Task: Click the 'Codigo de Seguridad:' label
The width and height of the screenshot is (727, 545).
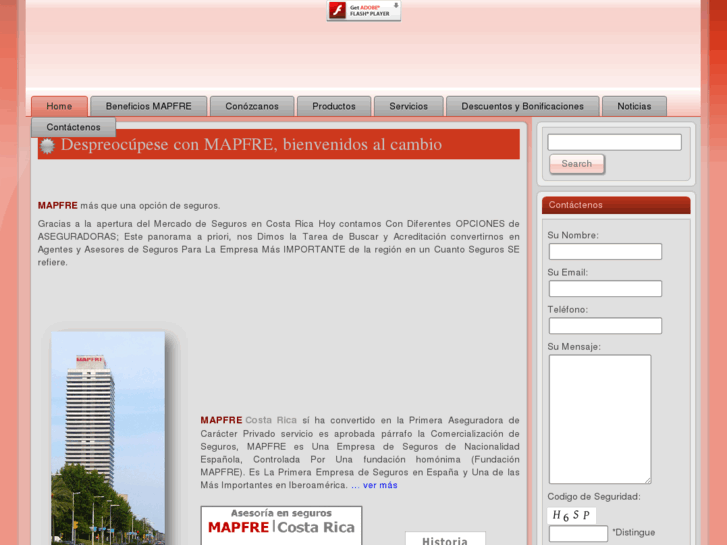Action: 594,497
